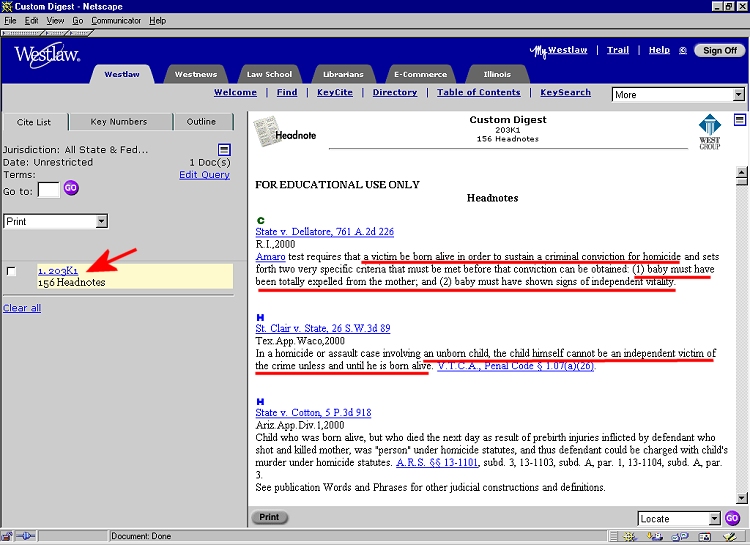Open the Trail link
This screenshot has width=750, height=545.
pos(618,50)
